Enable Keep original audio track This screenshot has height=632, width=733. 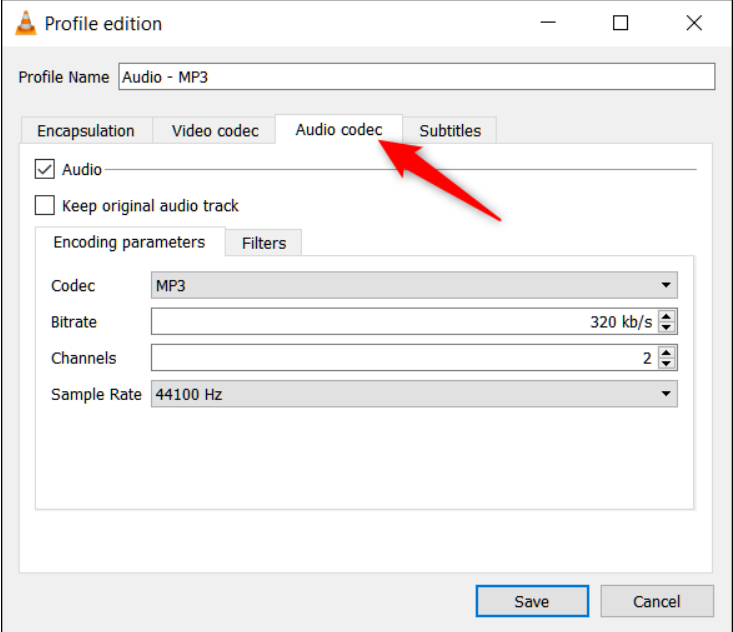(45, 206)
